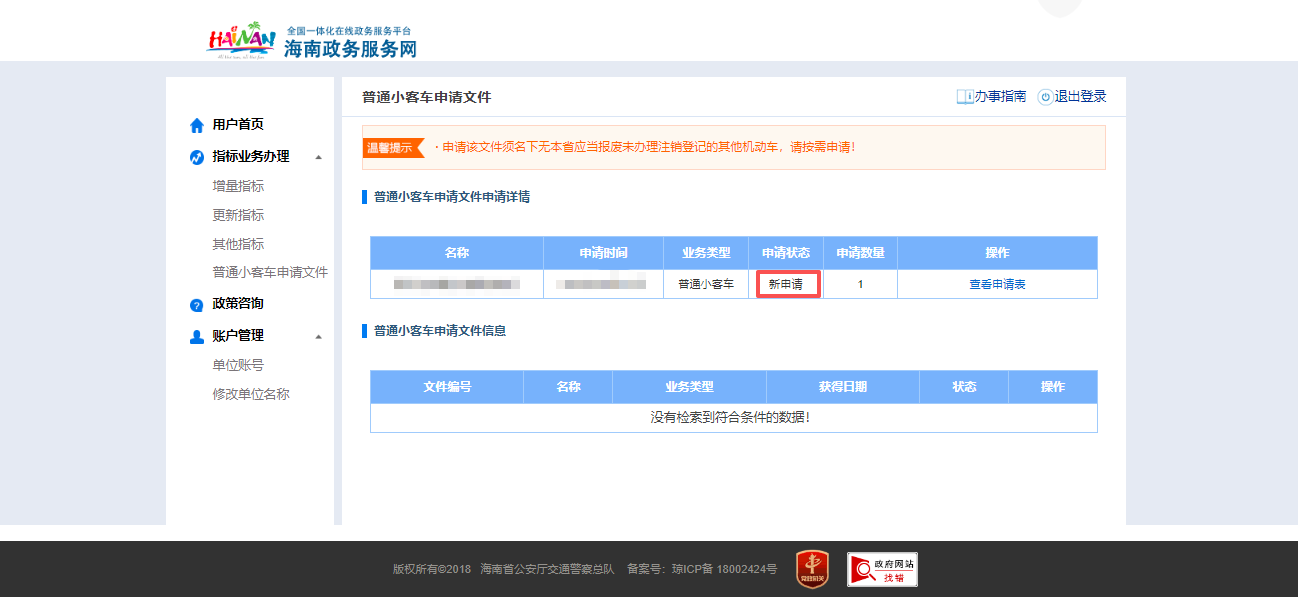
Task: Click the home icon beside 用户首页
Action: click(x=196, y=124)
